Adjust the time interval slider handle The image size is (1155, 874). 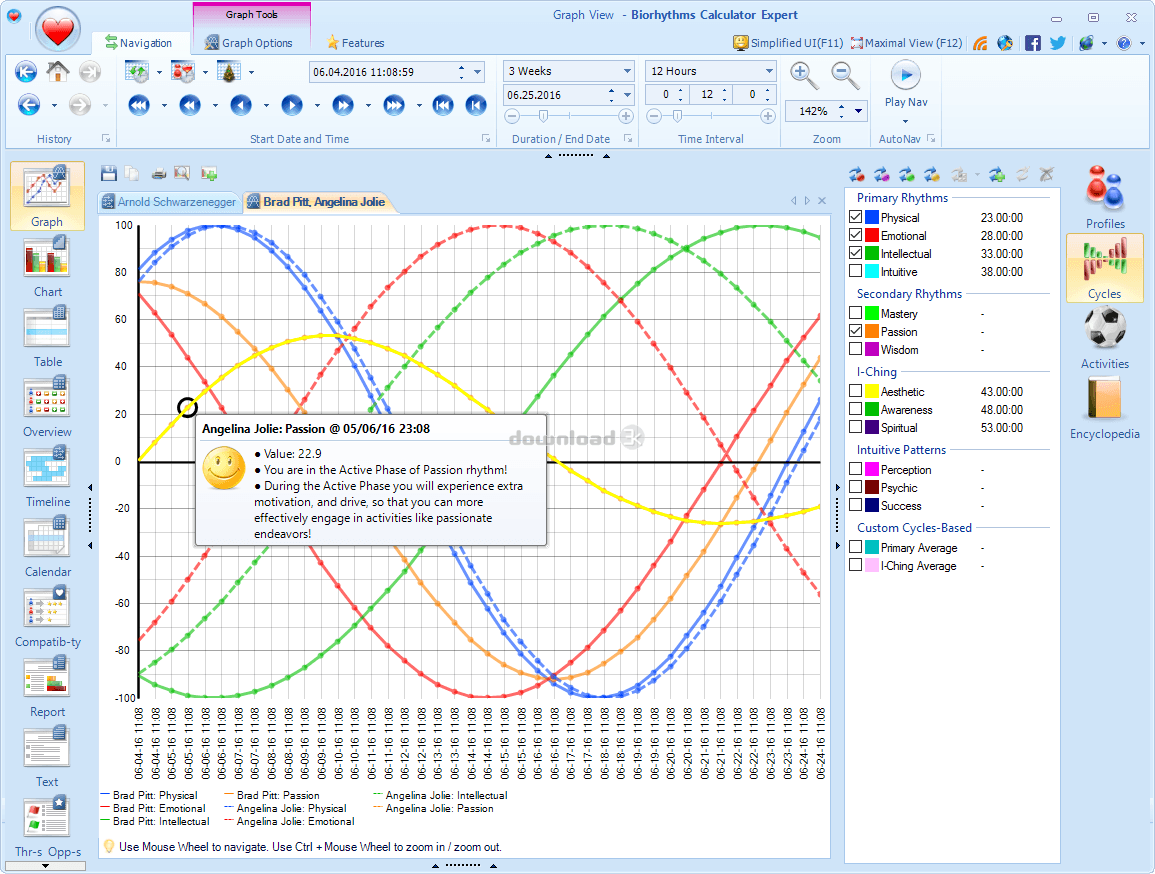click(677, 116)
